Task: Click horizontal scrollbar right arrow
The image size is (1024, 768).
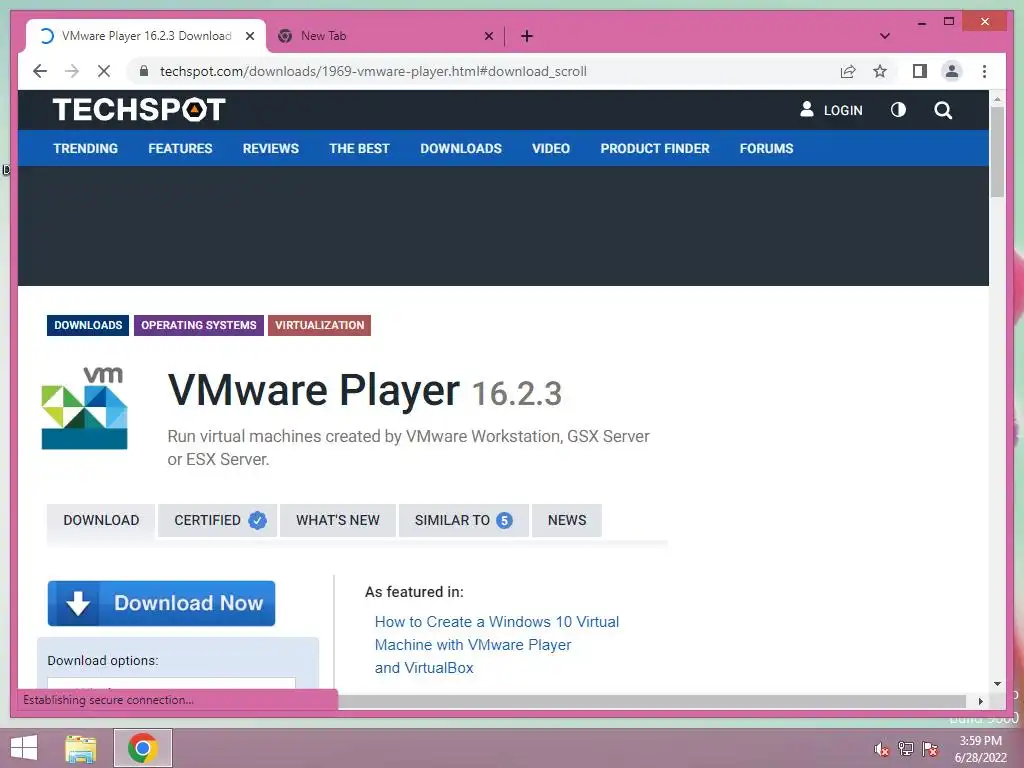Action: tap(980, 701)
